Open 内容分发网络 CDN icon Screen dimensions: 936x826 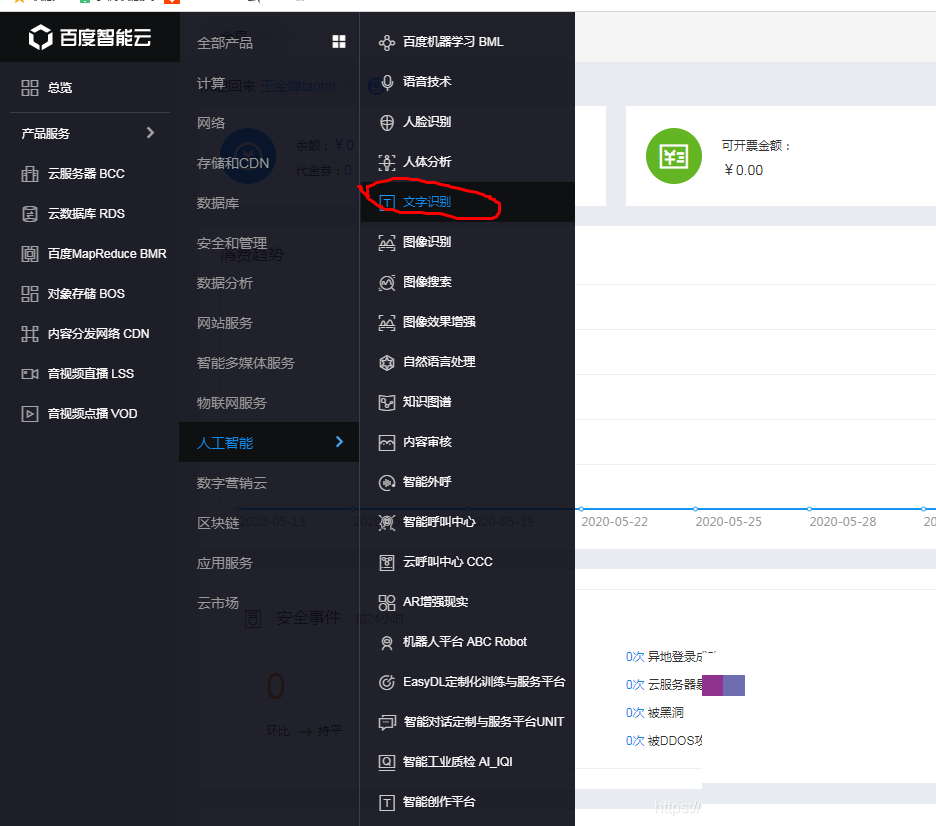30,334
